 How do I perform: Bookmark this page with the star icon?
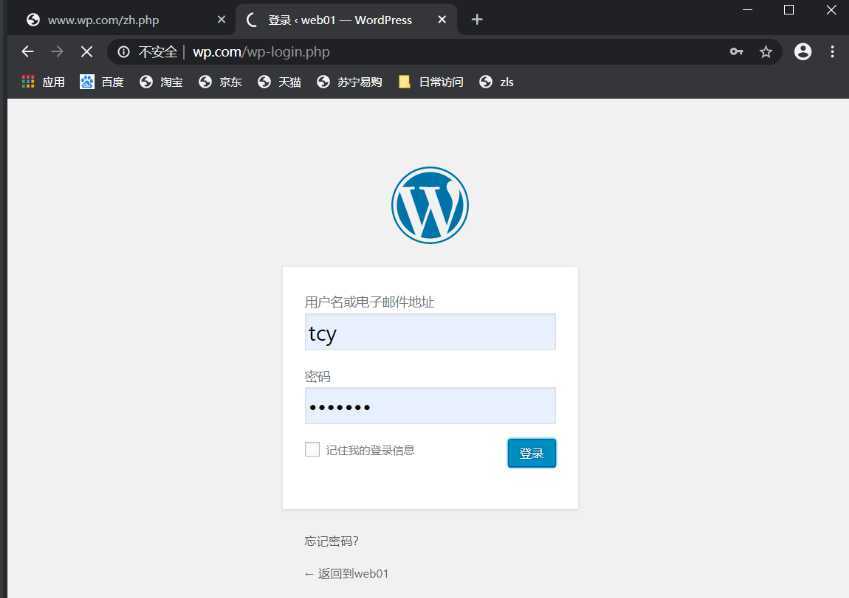pos(766,52)
